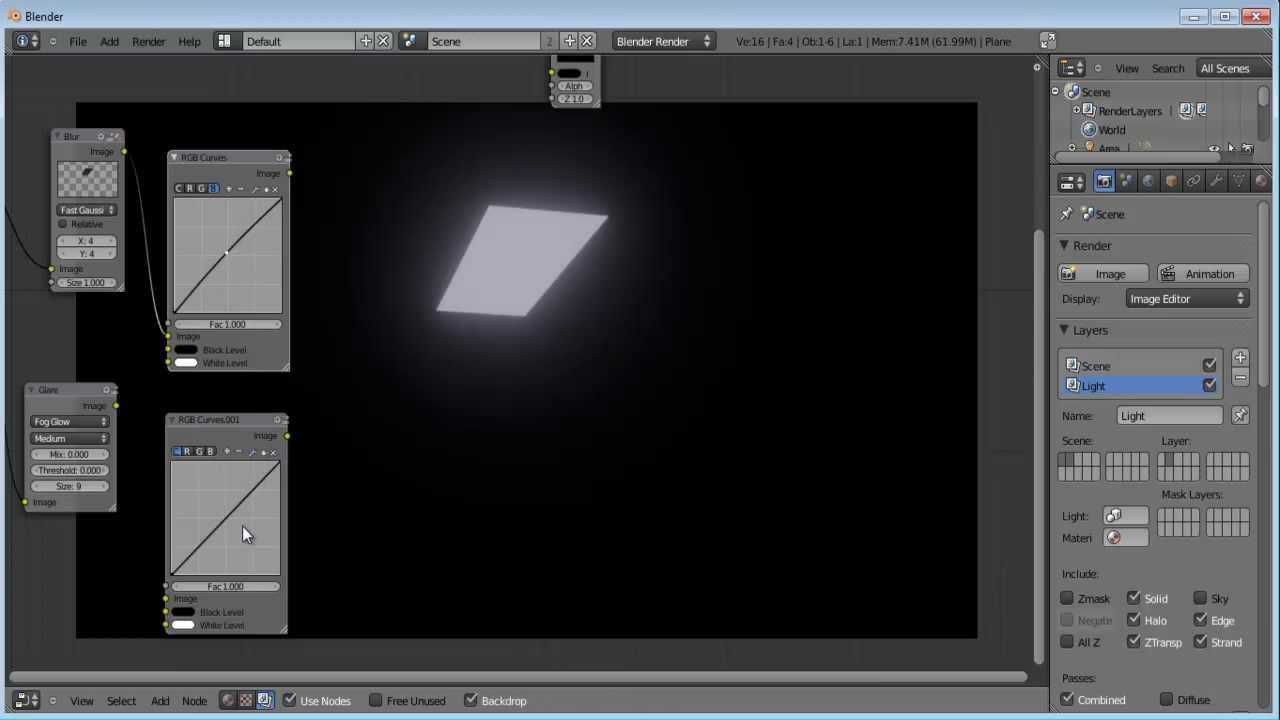The image size is (1280, 720).
Task: Open the File menu
Action: click(77, 41)
